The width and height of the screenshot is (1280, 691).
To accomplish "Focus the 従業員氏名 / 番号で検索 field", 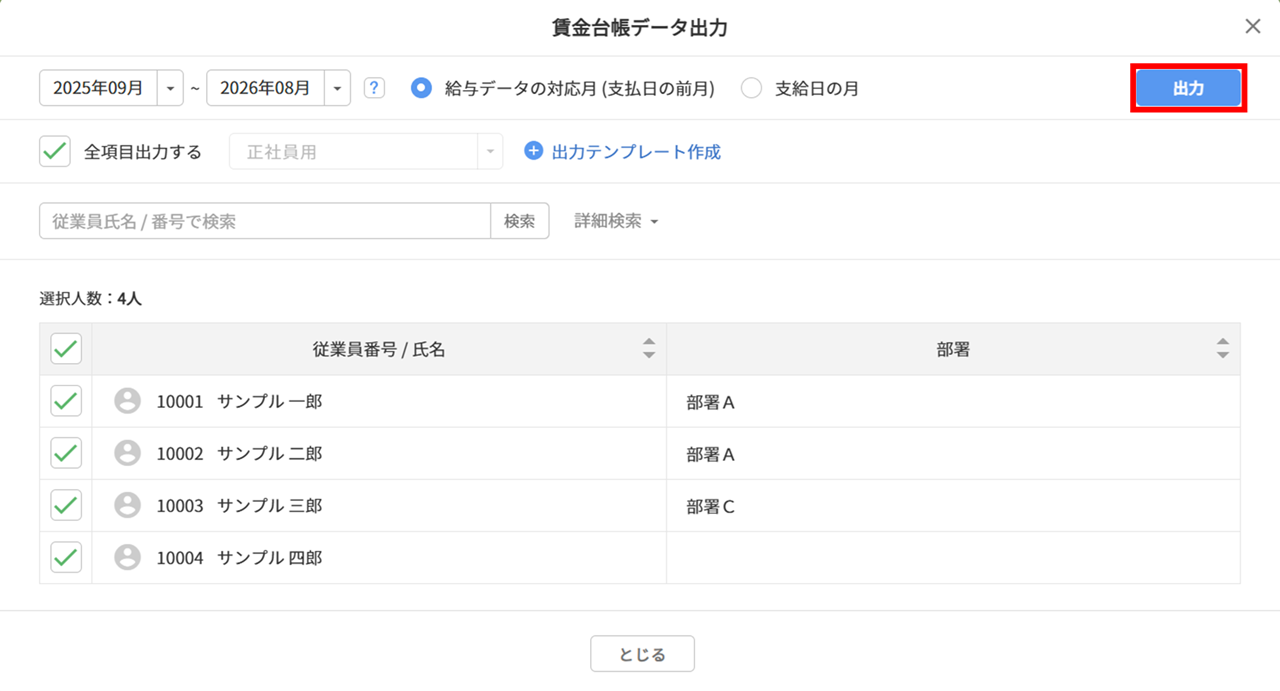I will point(265,221).
